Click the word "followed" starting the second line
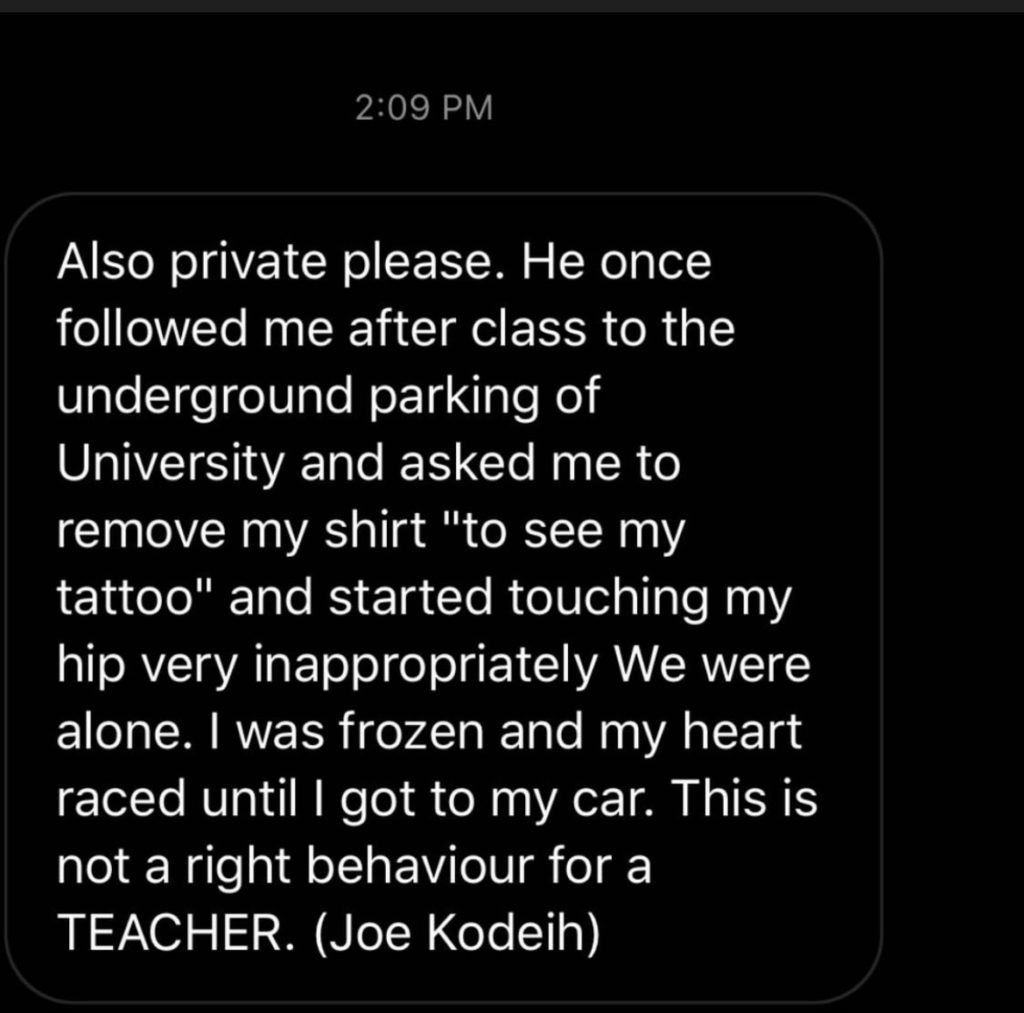The height and width of the screenshot is (1013, 1024). pyautogui.click(x=152, y=329)
